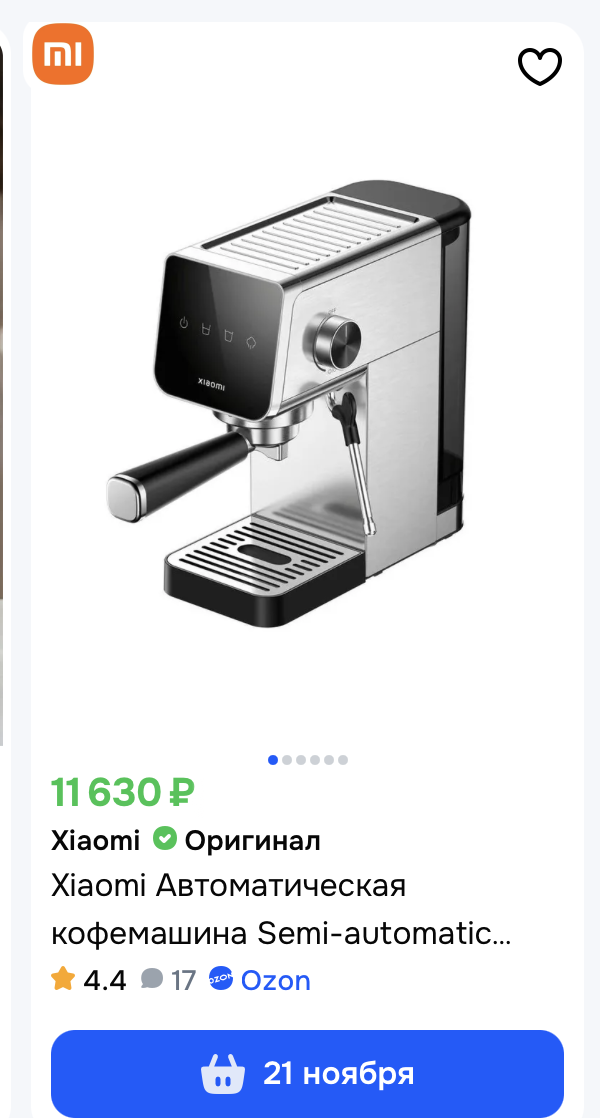Add the coffee machine to favorites with the heart

tap(539, 67)
